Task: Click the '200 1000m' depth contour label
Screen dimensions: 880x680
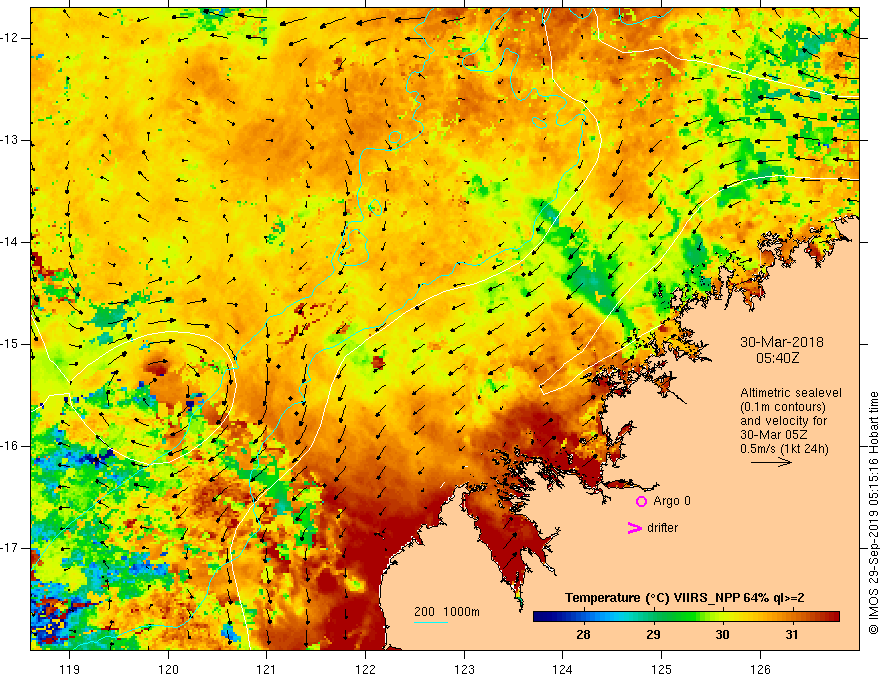Action: (447, 612)
